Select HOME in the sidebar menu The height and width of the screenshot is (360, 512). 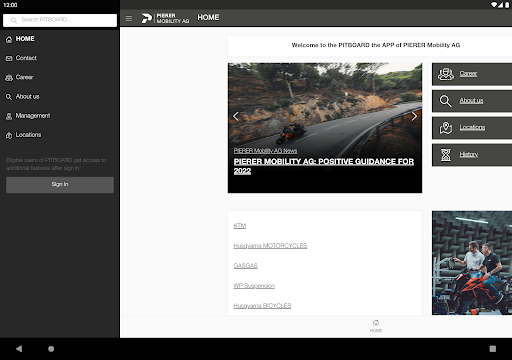tap(25, 39)
